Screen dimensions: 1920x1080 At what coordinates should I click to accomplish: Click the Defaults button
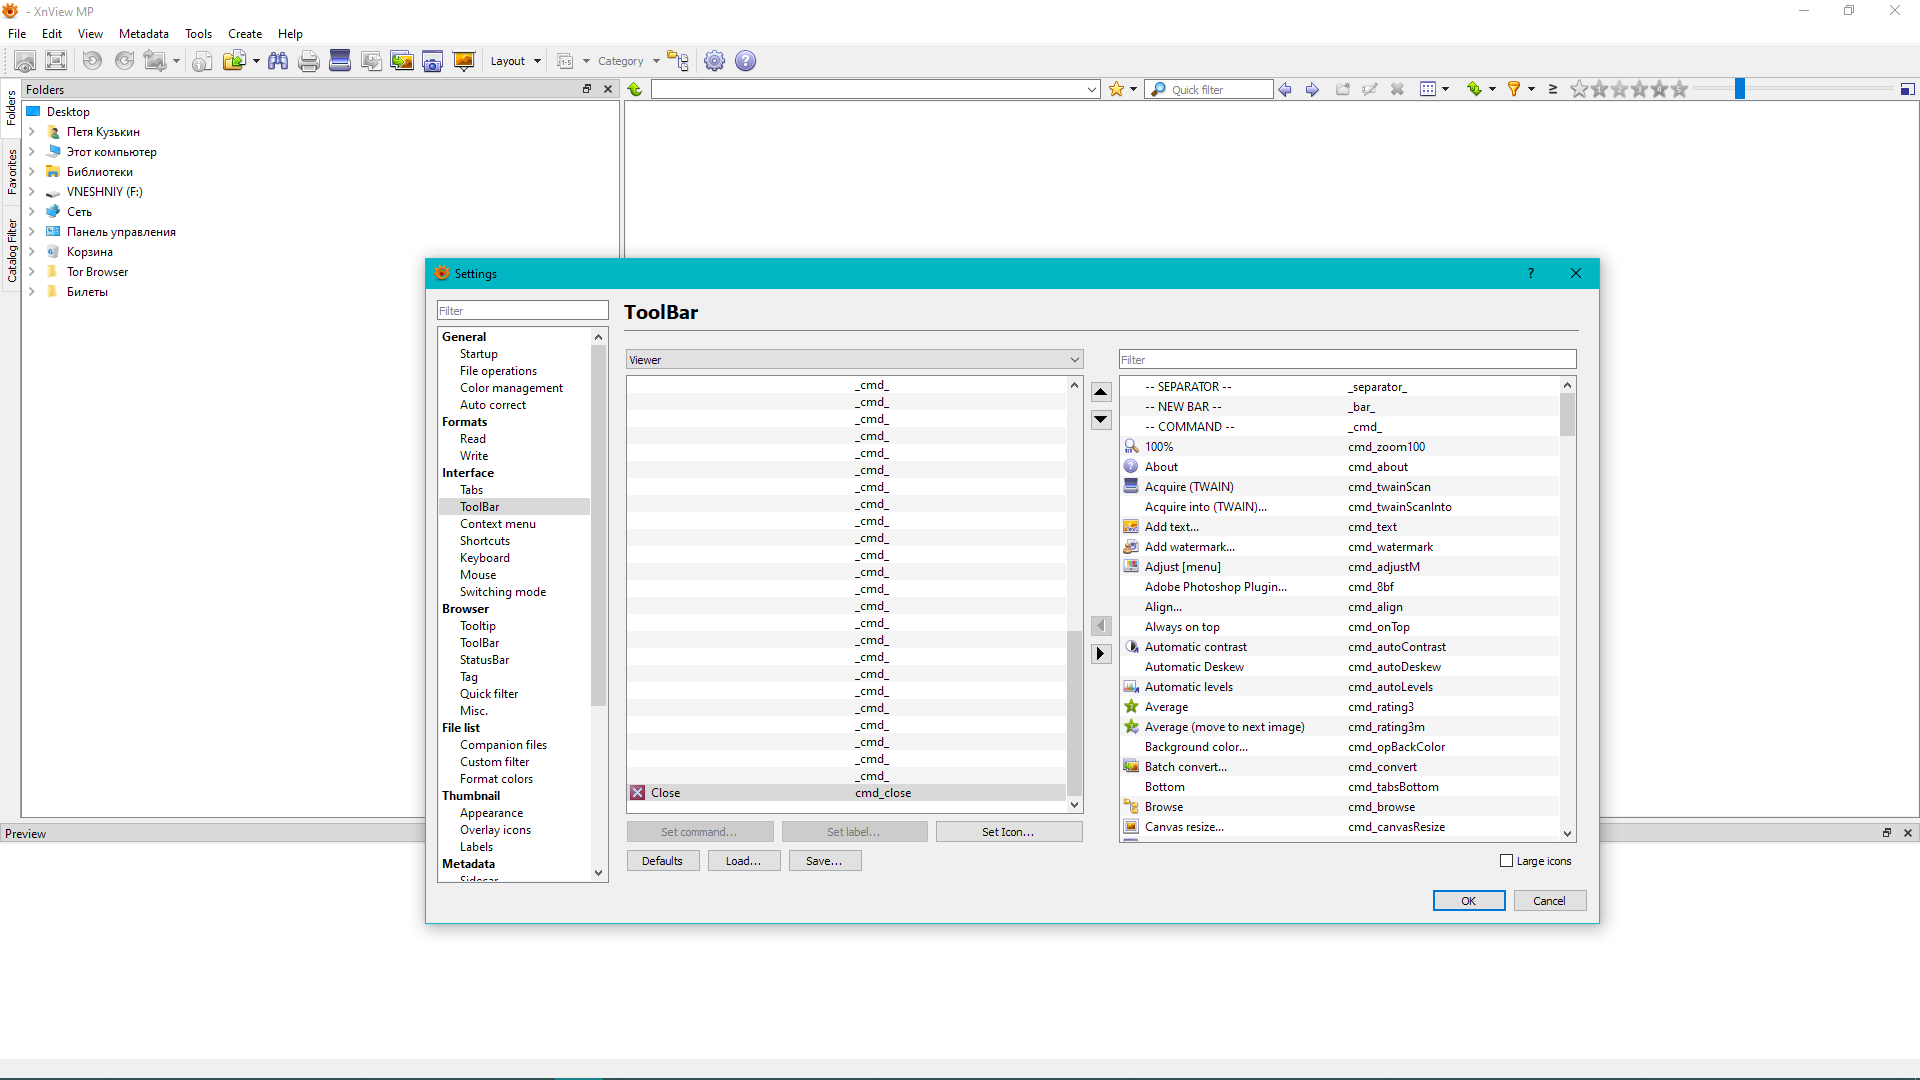[662, 861]
